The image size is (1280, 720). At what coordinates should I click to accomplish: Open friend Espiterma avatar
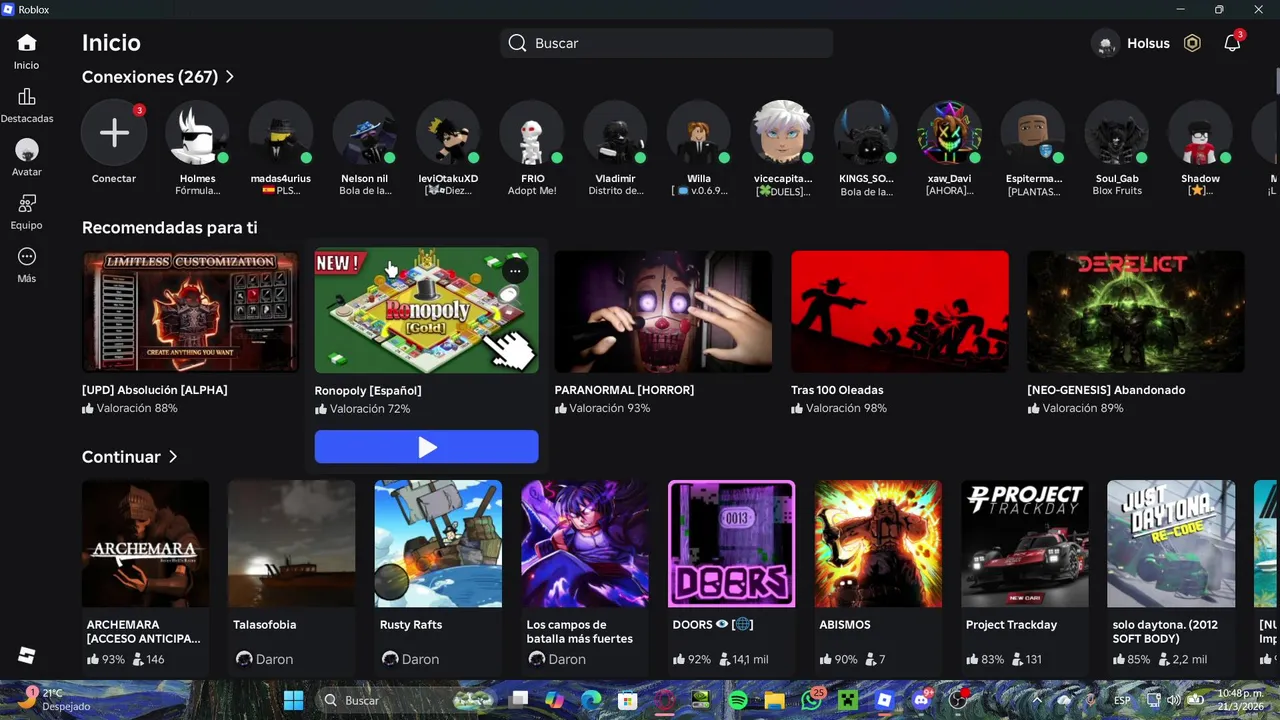[1034, 133]
